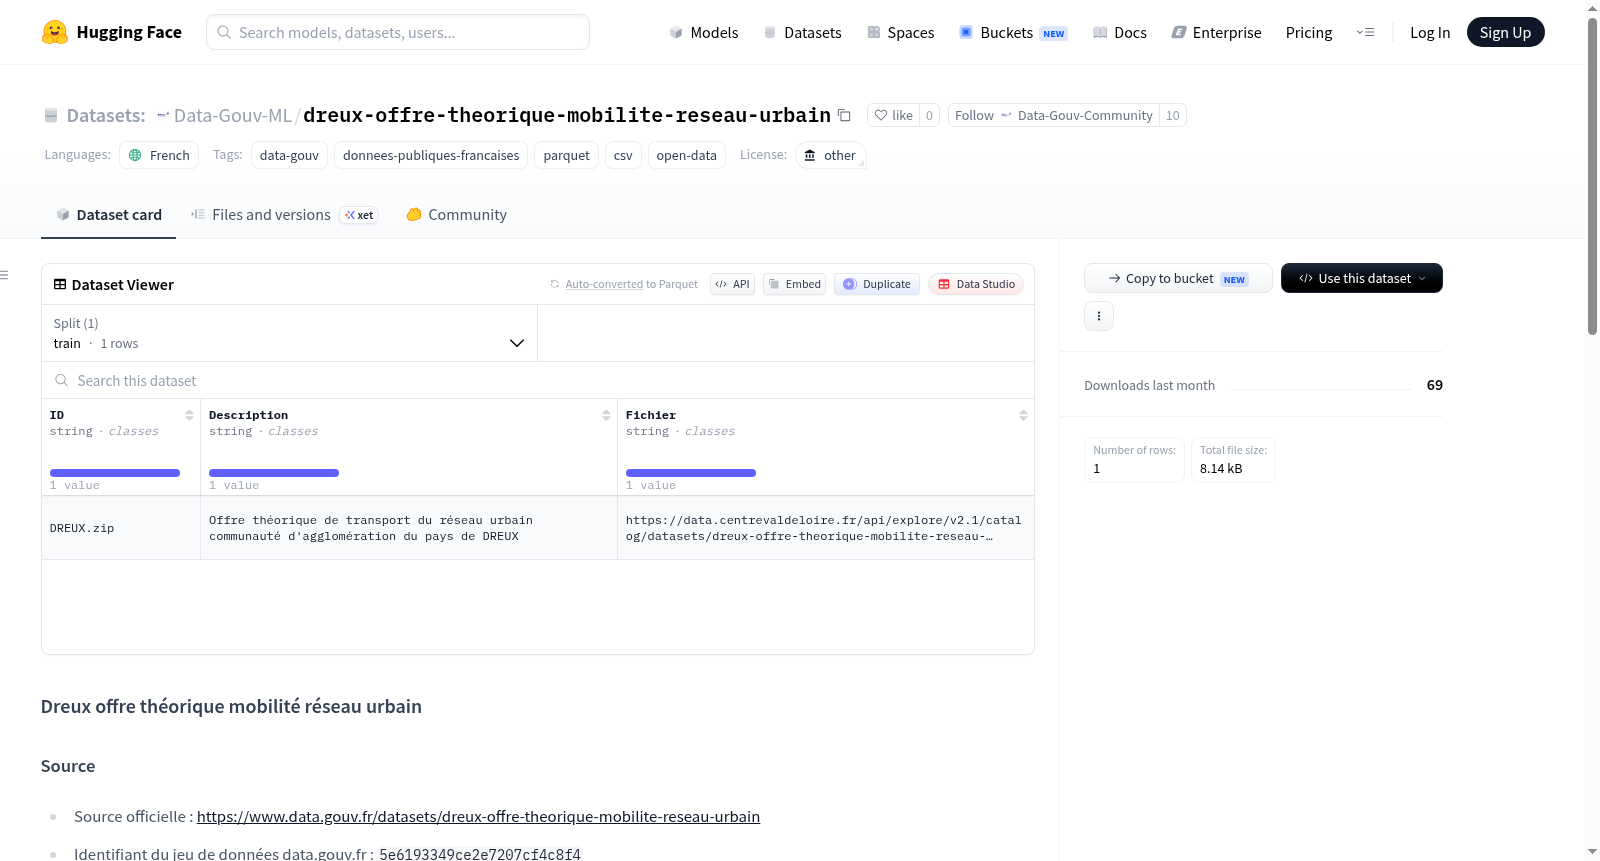Click the DREUX.zip cell
This screenshot has height=861, width=1600.
click(x=121, y=528)
